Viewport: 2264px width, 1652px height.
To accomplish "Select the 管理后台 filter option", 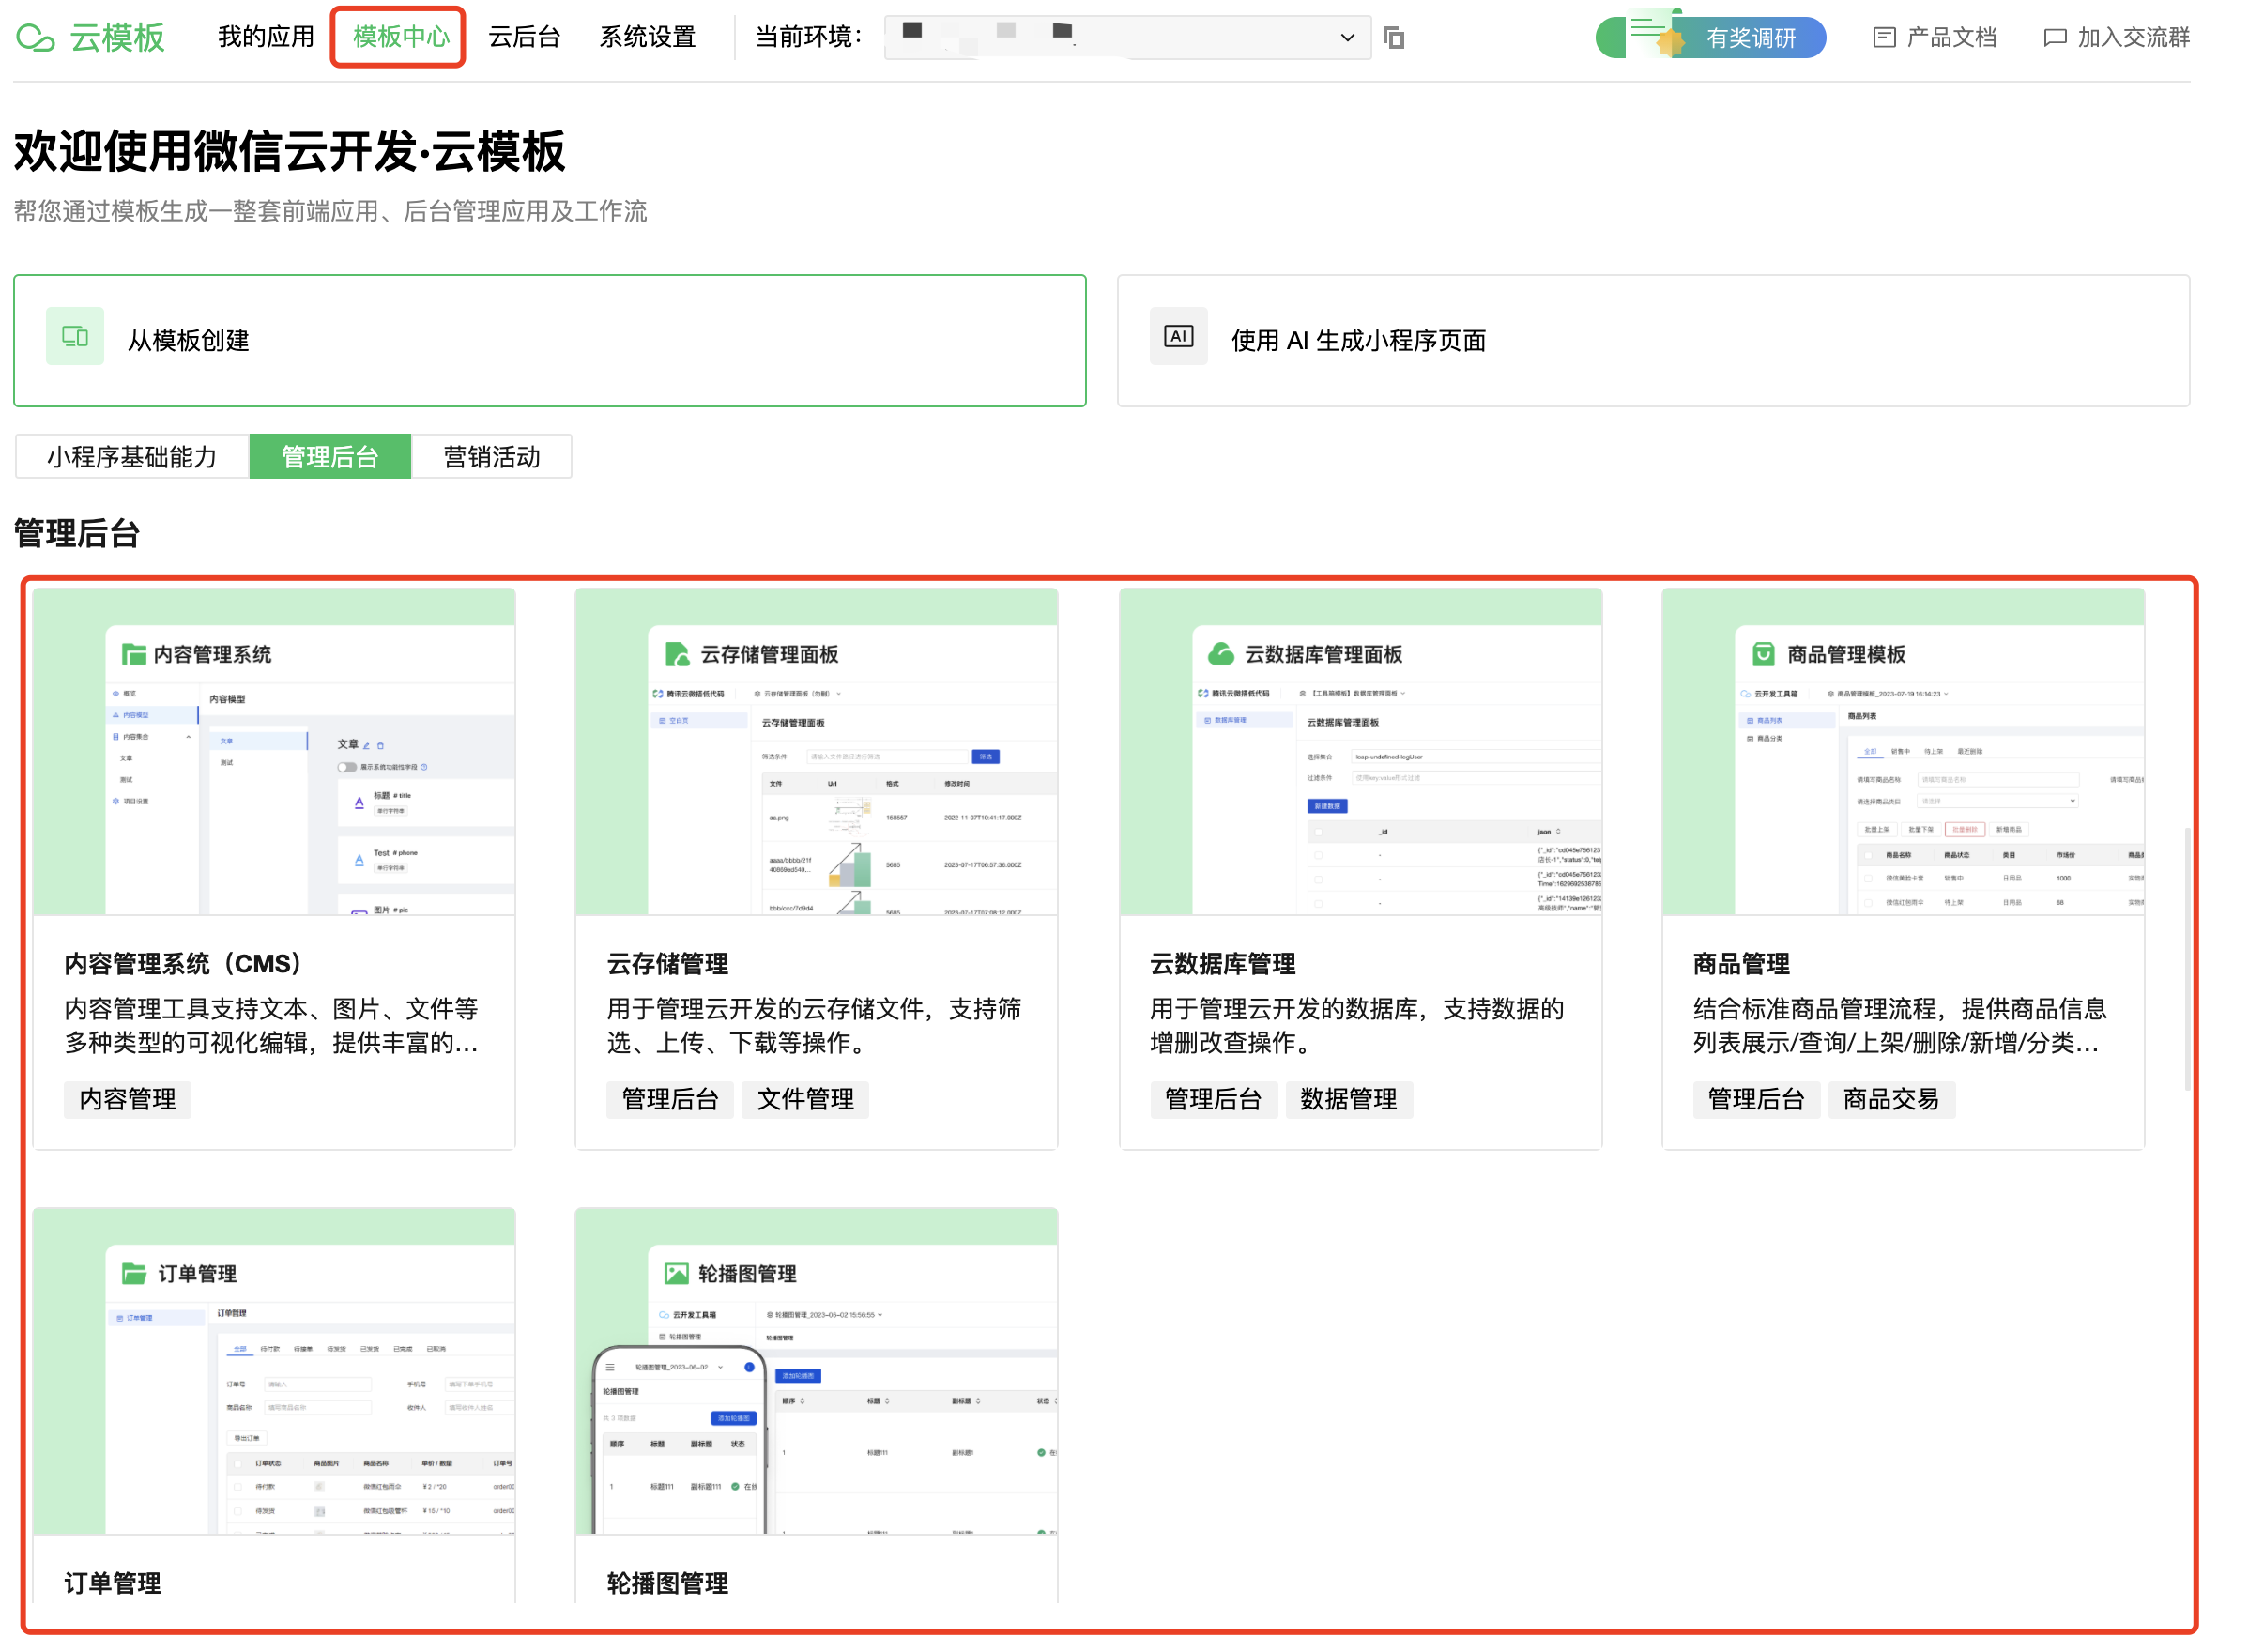I will pyautogui.click(x=330, y=457).
